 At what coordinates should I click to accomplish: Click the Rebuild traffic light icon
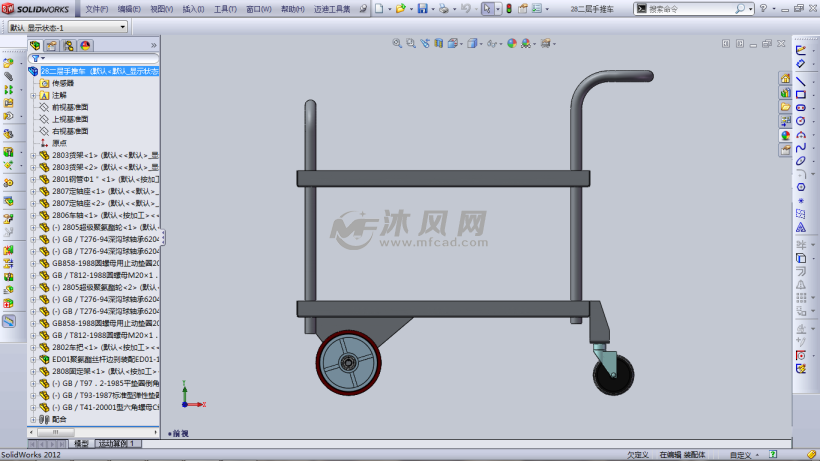pos(508,8)
